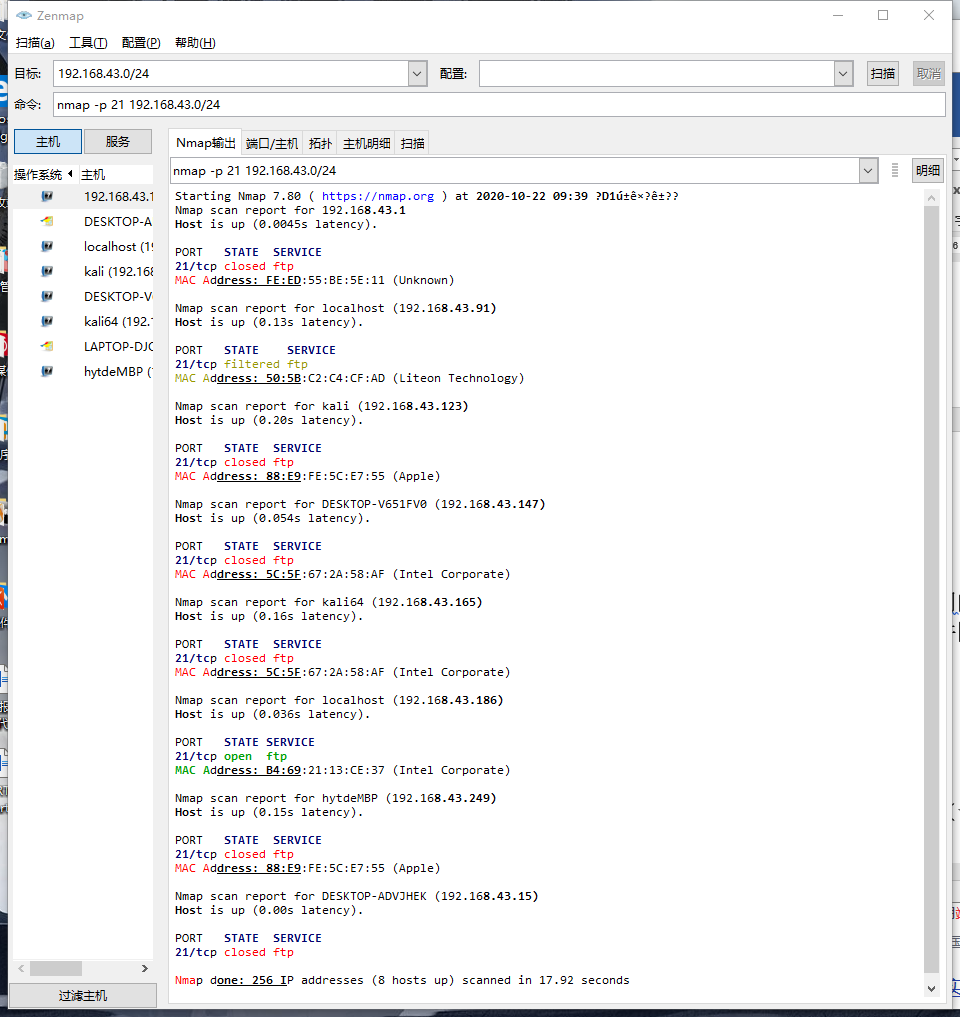Select host DESKTOP-A in list
The height and width of the screenshot is (1017, 960).
[x=83, y=221]
